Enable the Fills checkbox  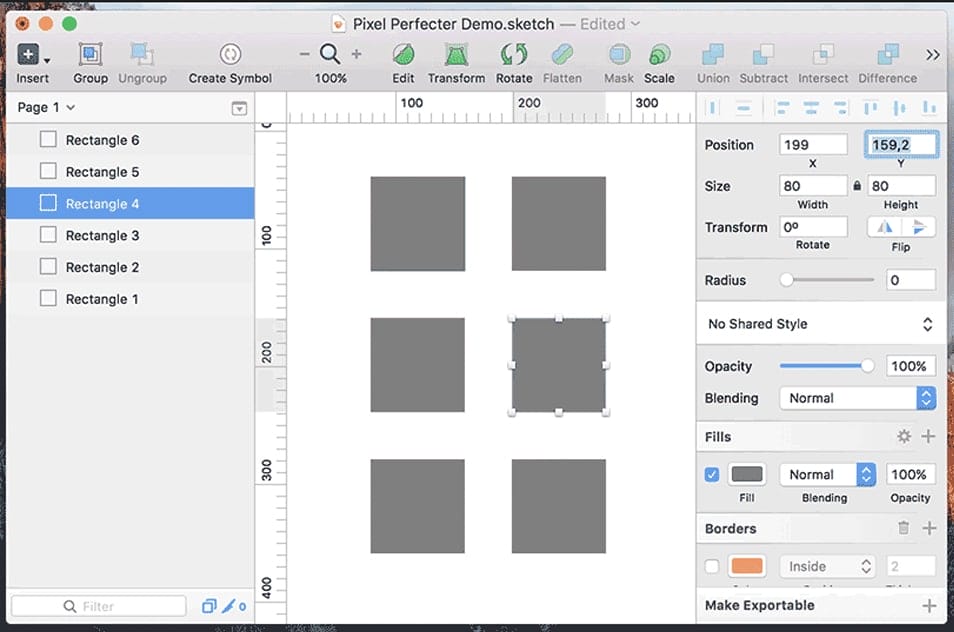[711, 474]
